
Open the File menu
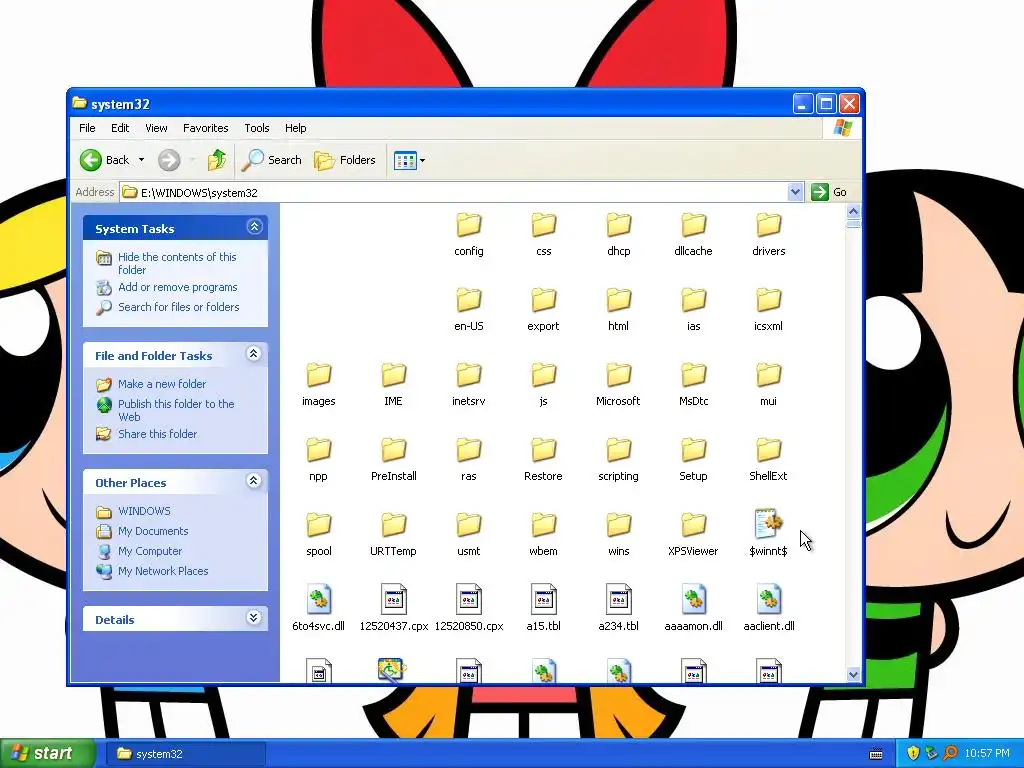click(x=87, y=128)
